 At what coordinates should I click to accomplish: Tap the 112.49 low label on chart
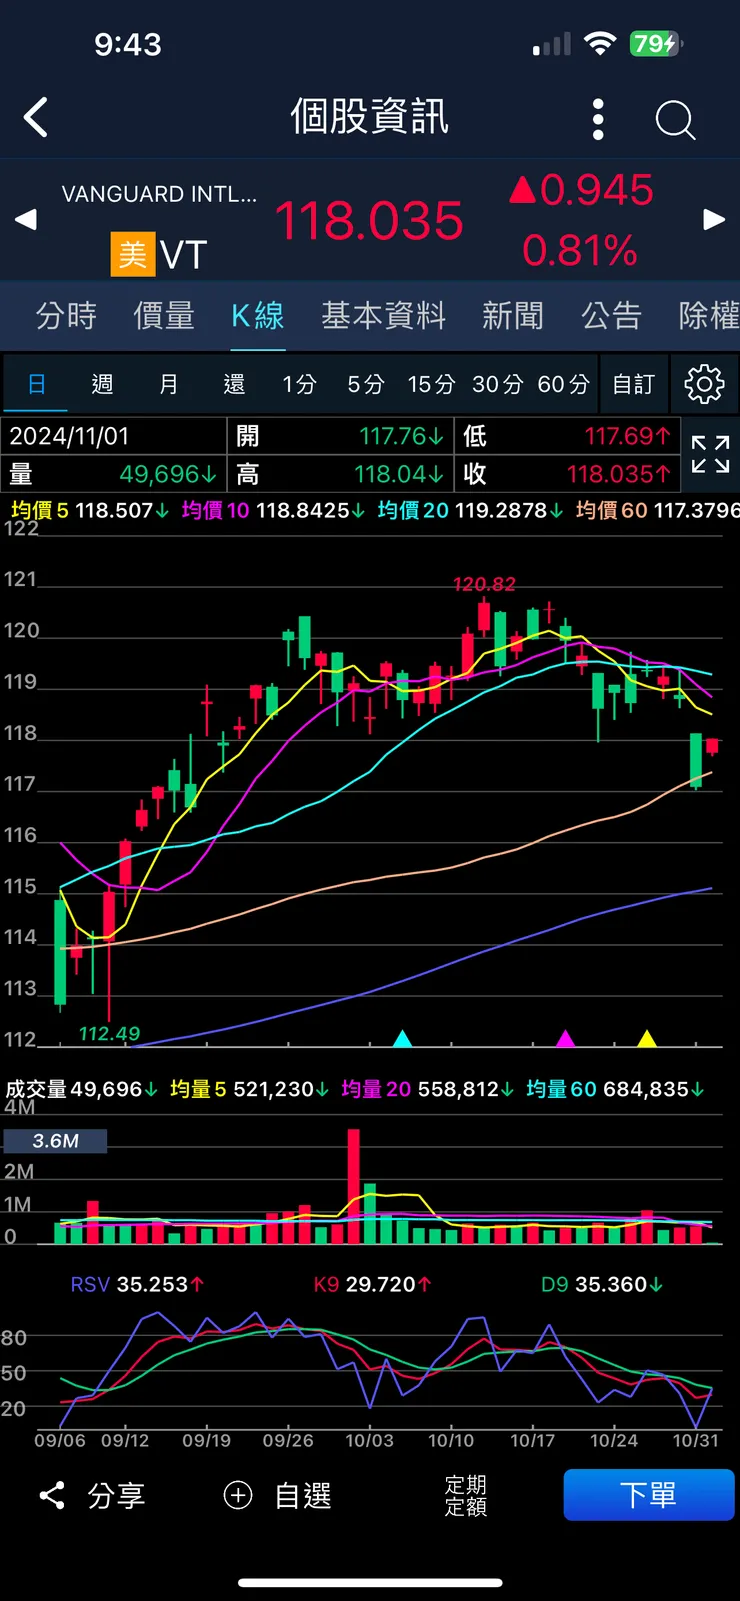tap(110, 1033)
